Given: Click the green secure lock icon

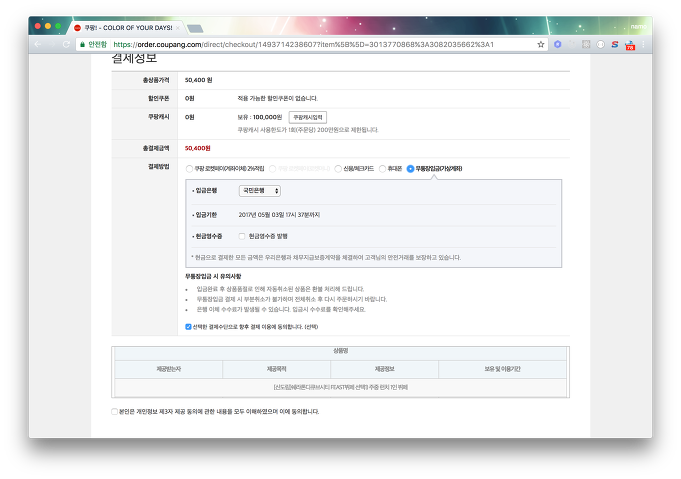Looking at the screenshot, I should (82, 44).
